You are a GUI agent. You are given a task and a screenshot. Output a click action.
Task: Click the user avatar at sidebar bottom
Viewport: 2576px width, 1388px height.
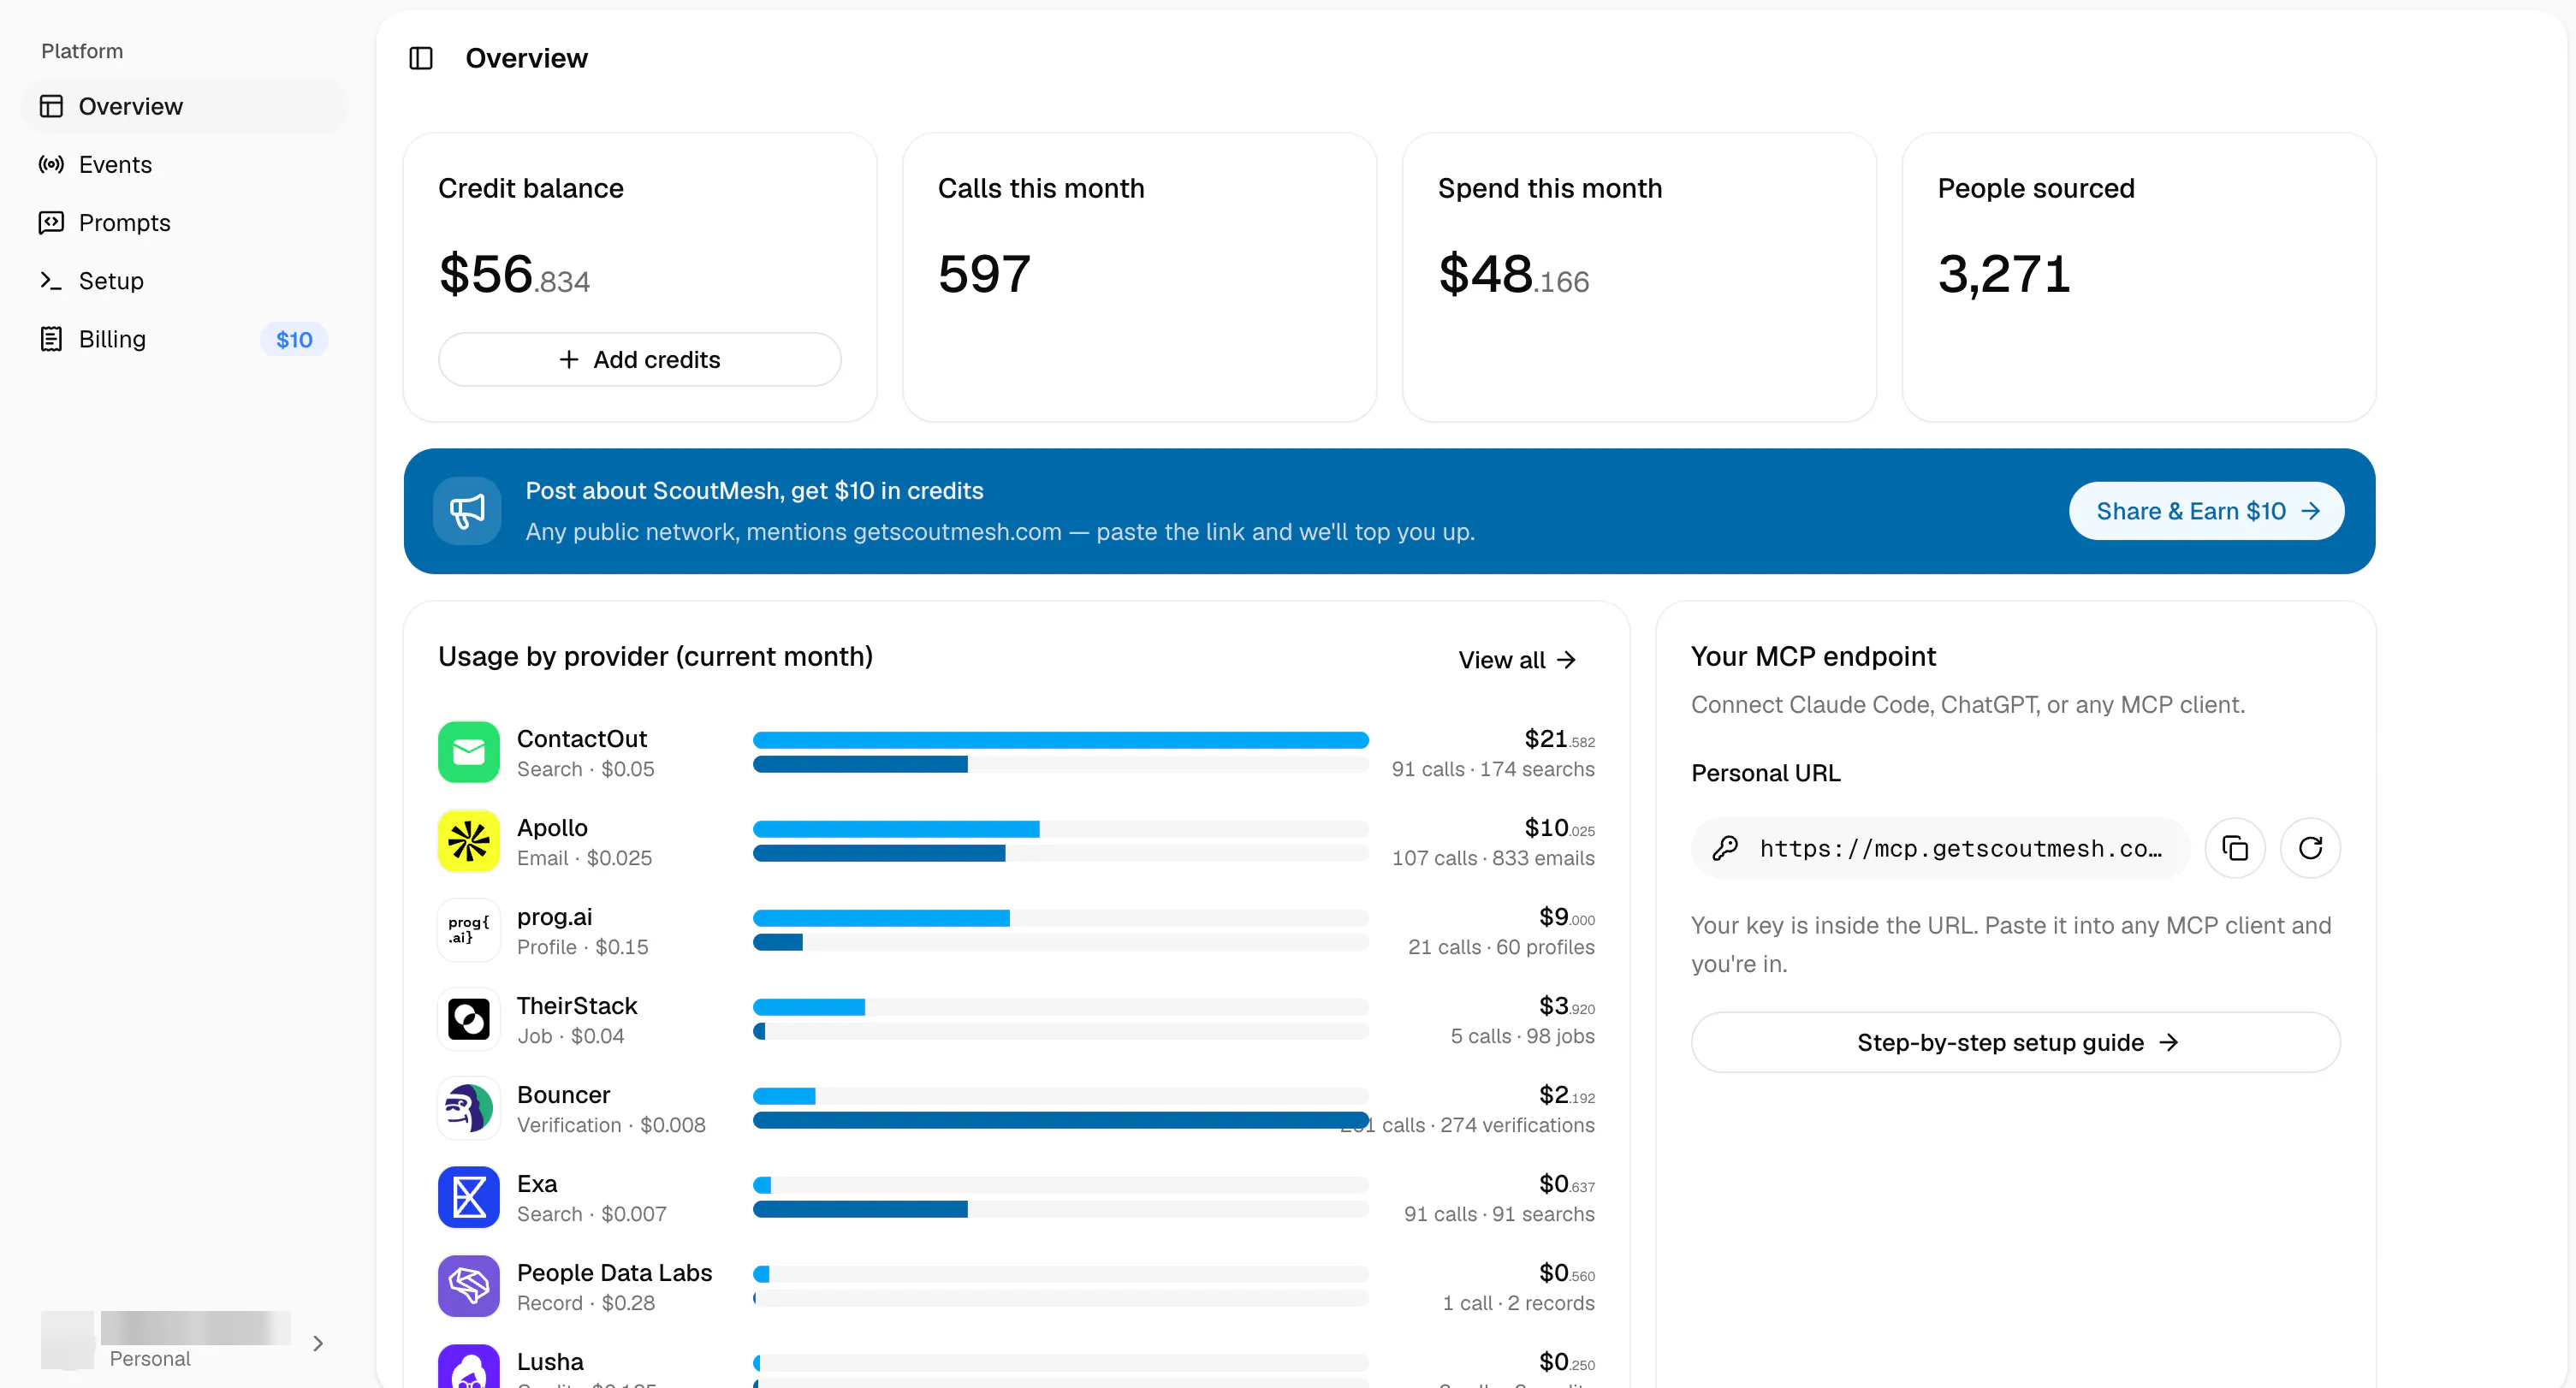(x=67, y=1340)
